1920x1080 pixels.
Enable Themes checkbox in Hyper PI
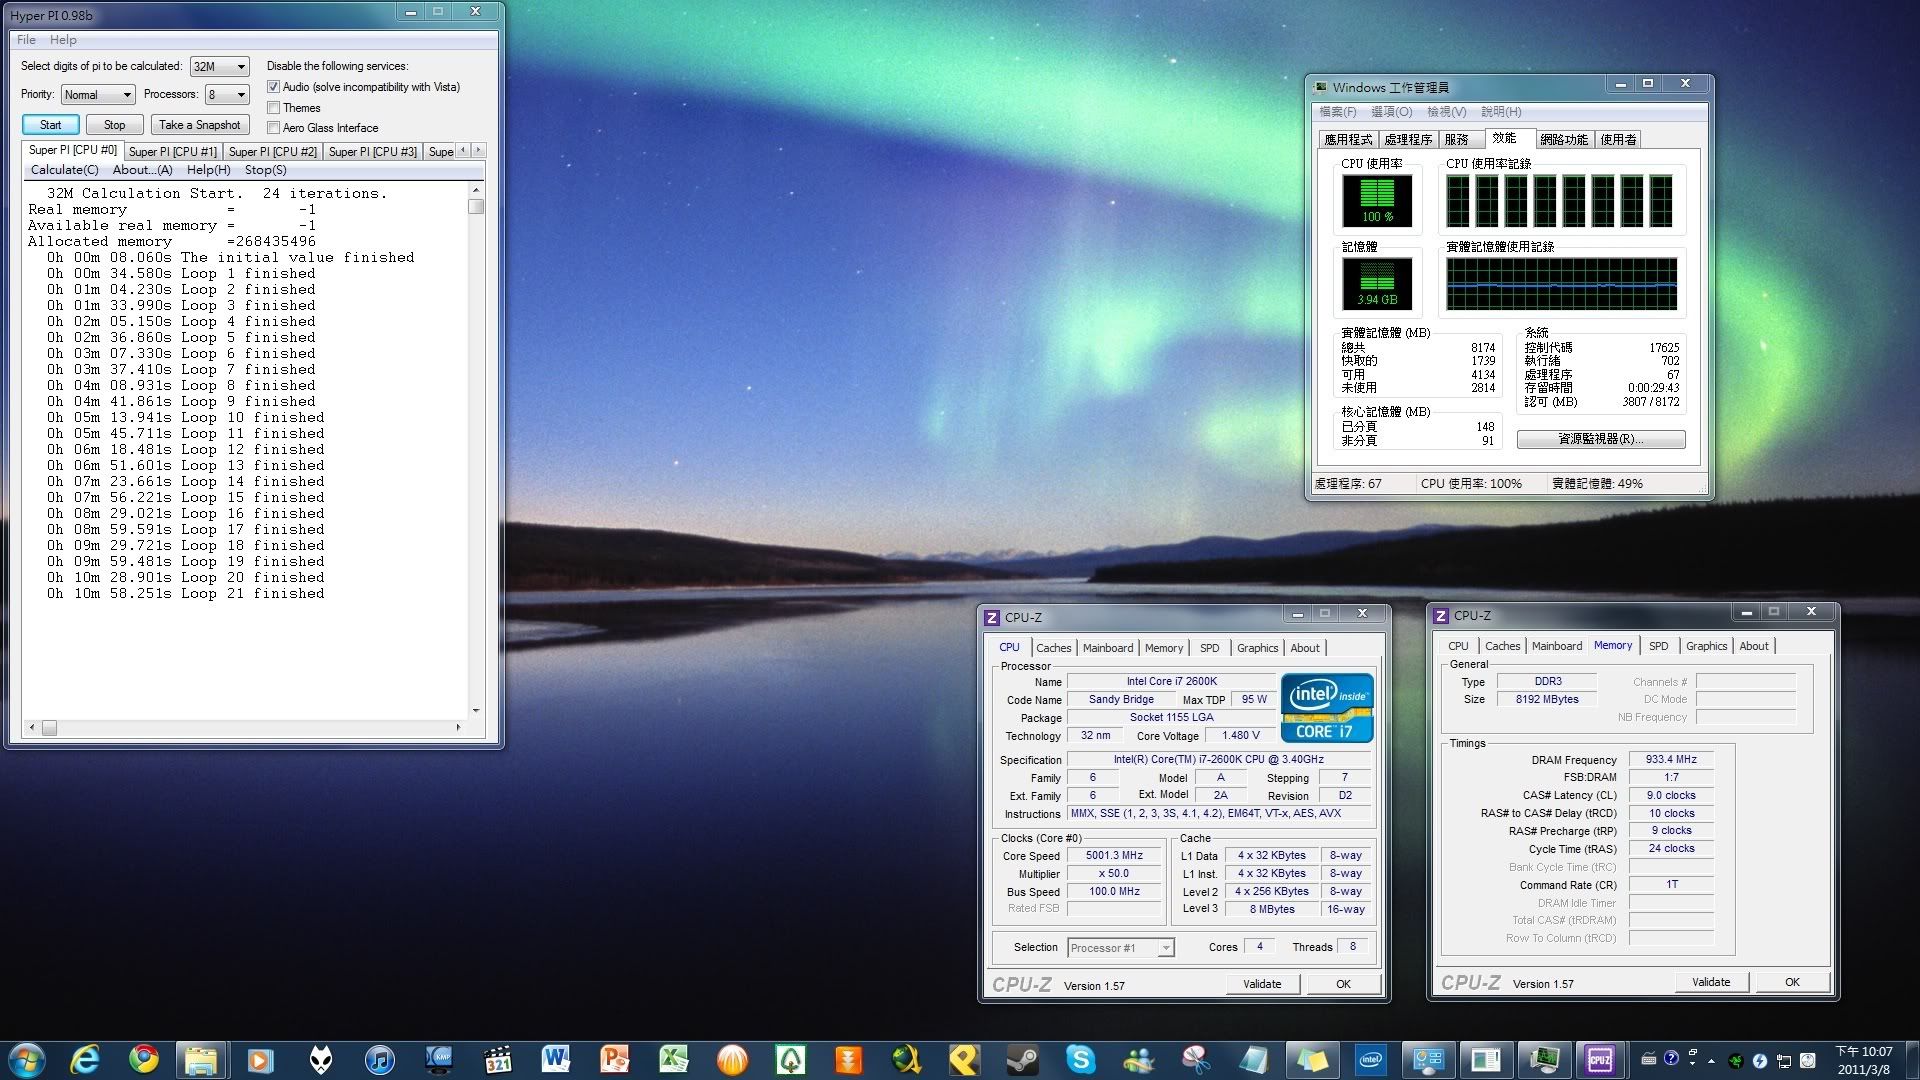(x=273, y=108)
